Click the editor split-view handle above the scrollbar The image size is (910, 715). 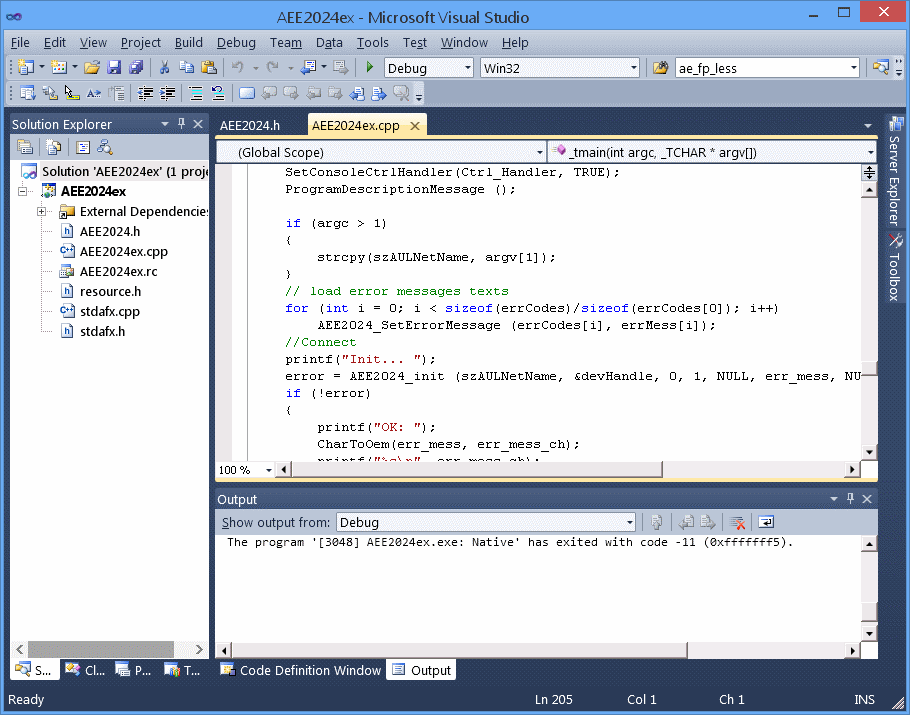click(x=869, y=172)
